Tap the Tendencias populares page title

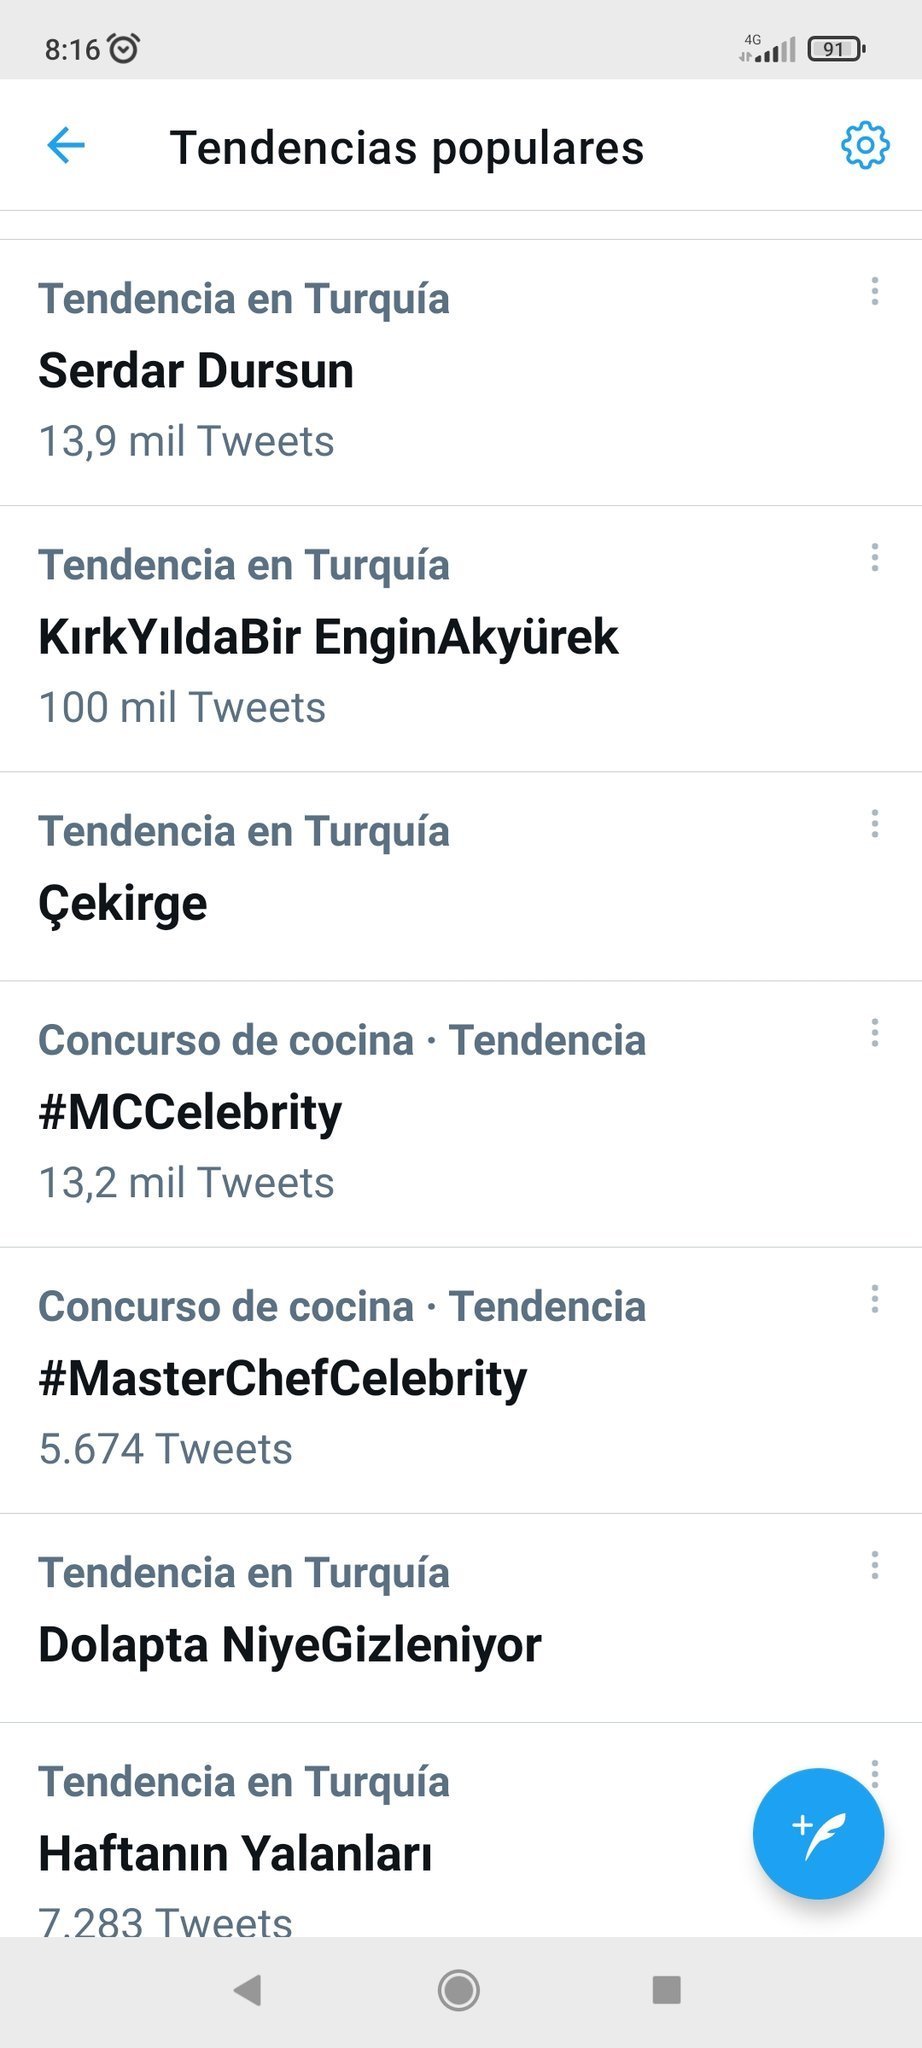click(407, 148)
